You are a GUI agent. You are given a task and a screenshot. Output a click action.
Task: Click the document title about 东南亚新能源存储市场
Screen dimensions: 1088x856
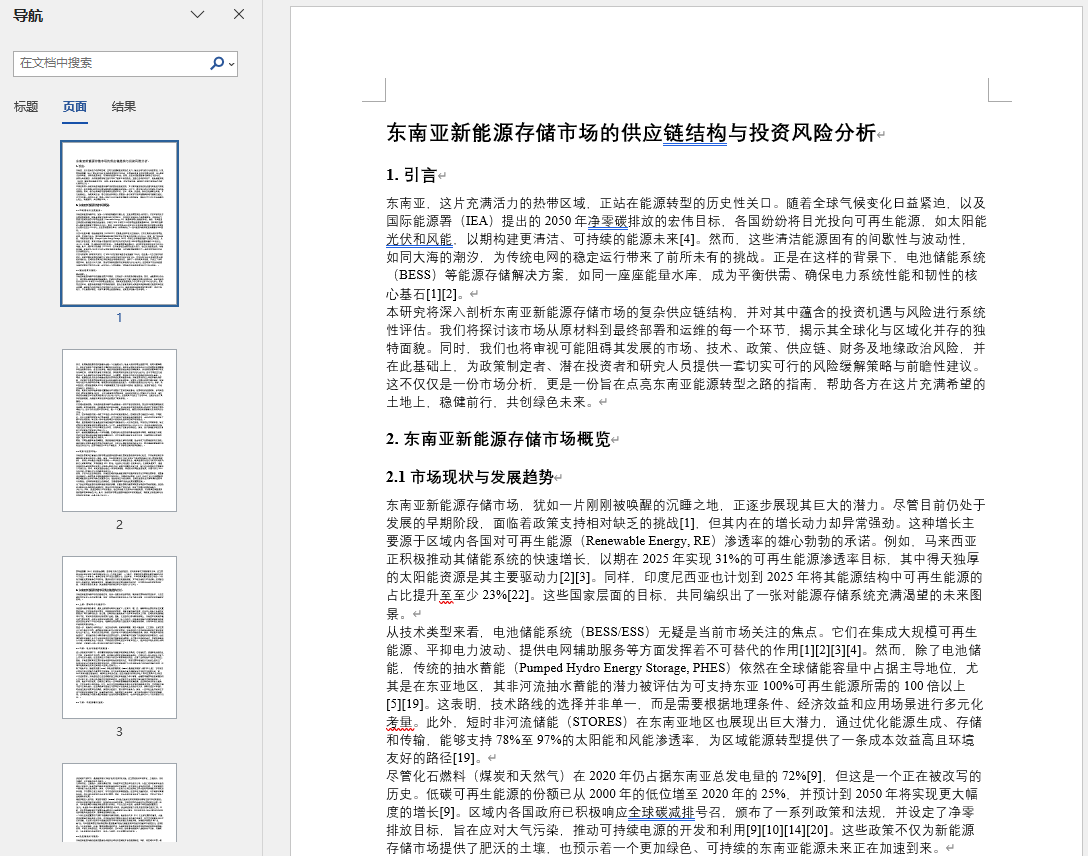(x=630, y=134)
